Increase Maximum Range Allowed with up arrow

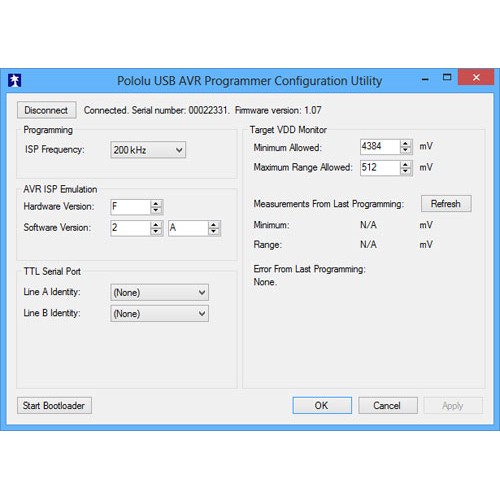coord(405,164)
